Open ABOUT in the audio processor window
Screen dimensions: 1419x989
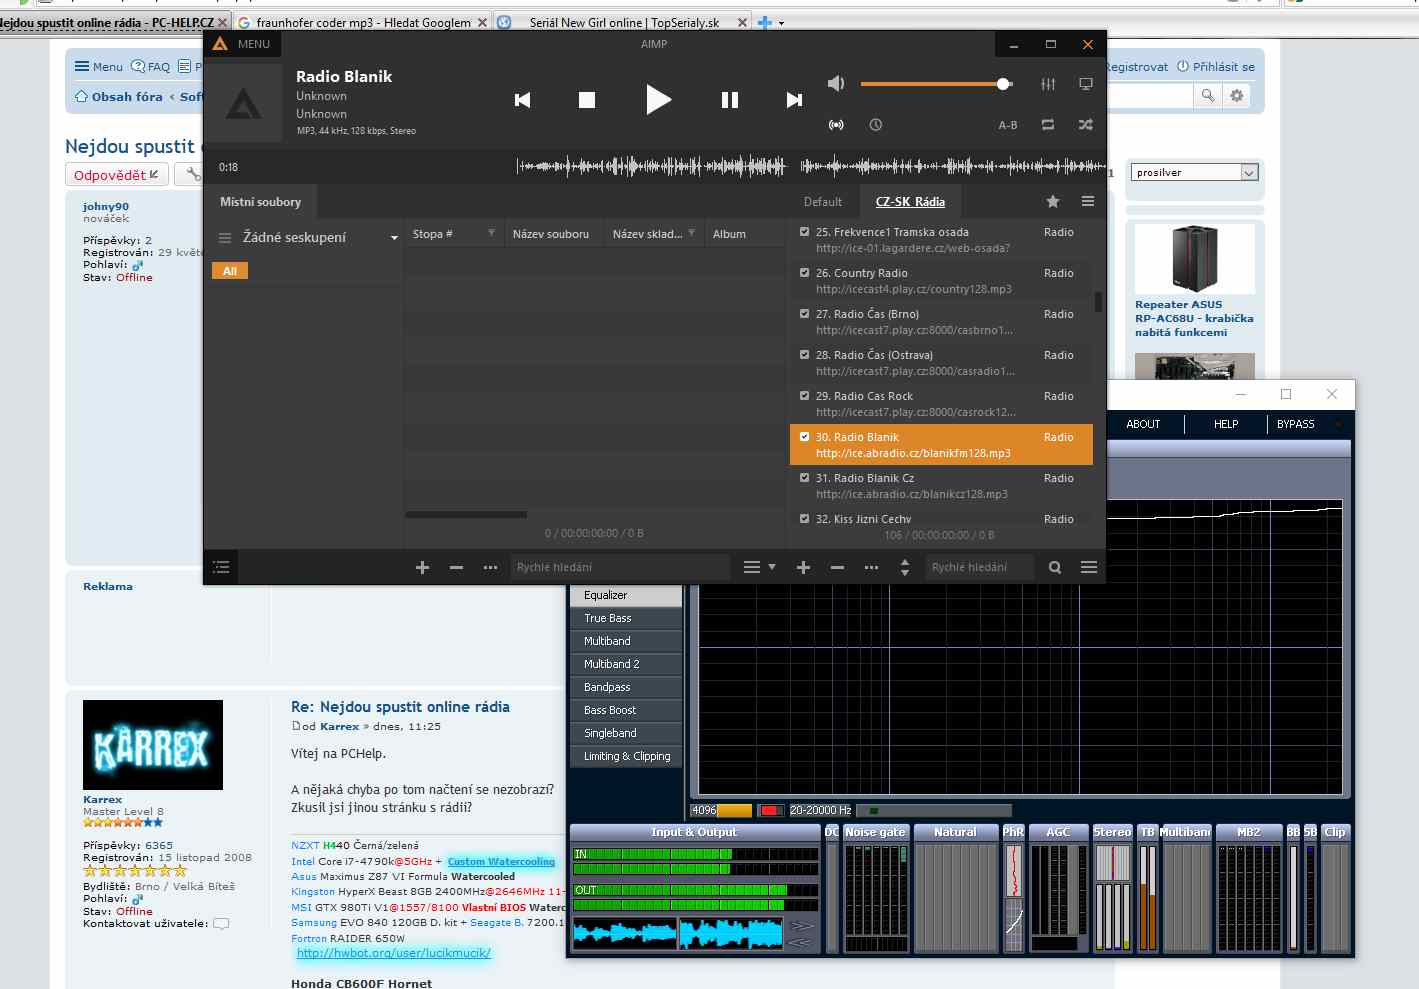(x=1143, y=424)
